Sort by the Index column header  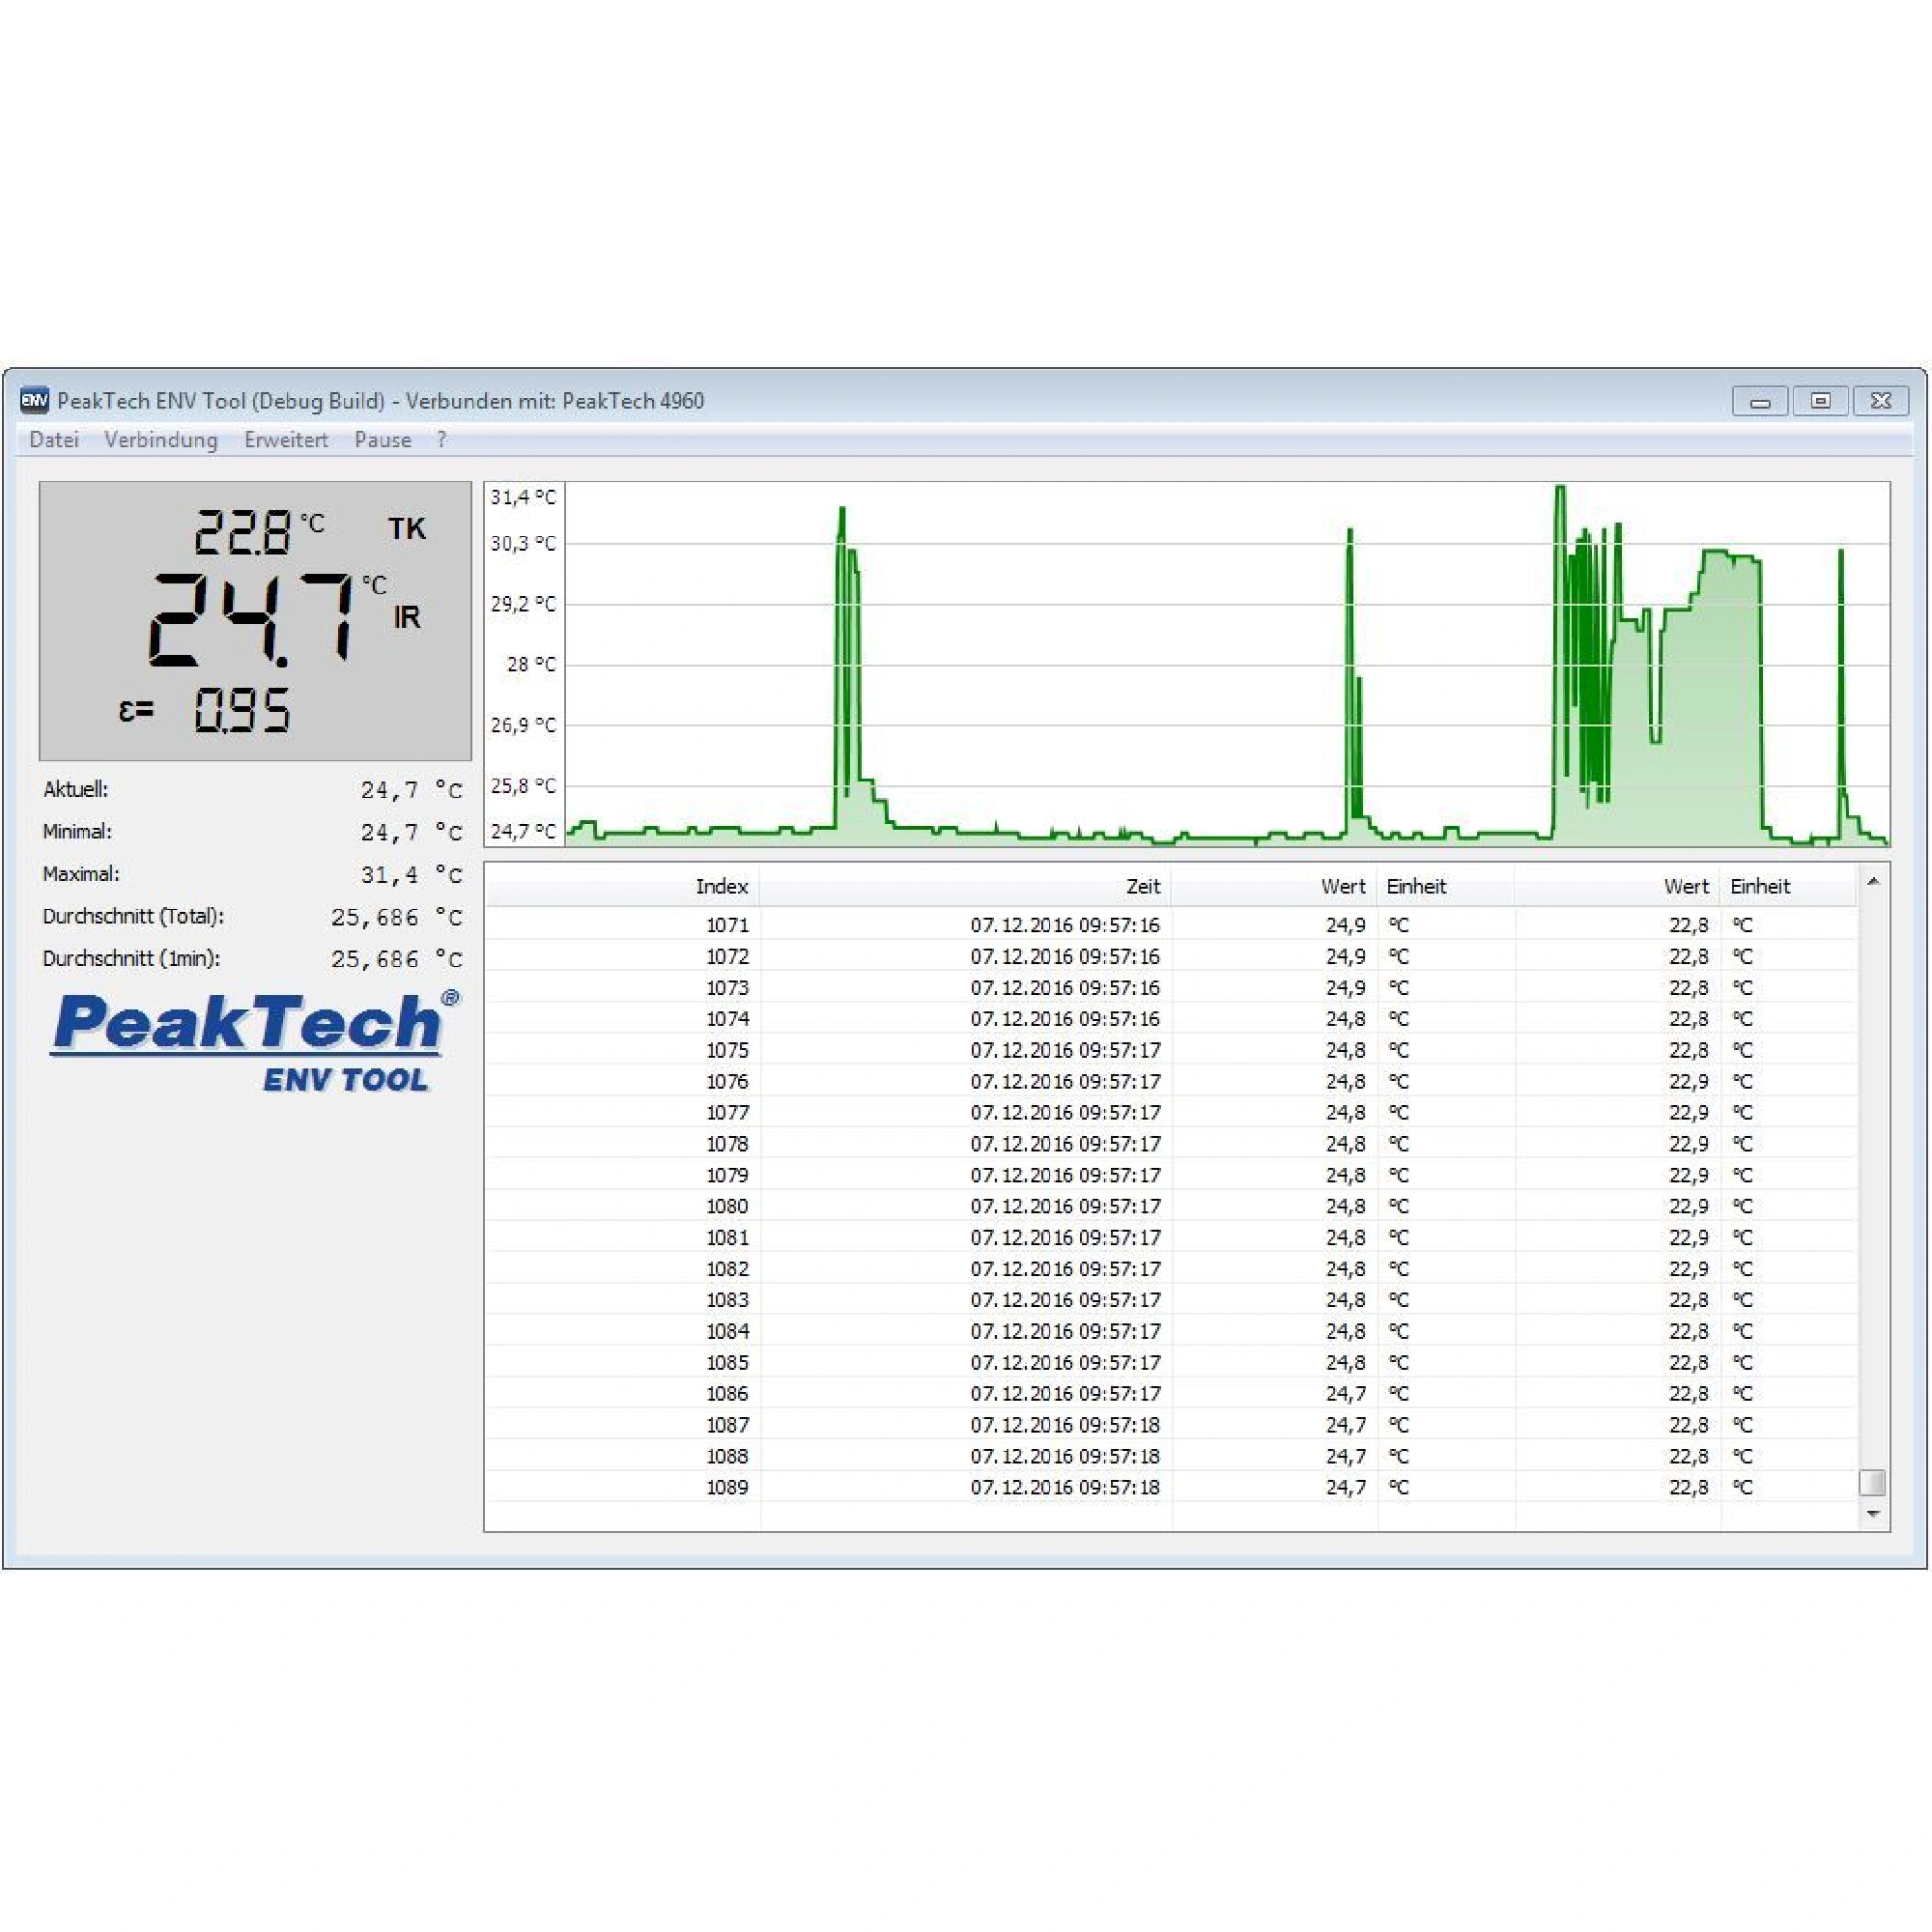pos(623,886)
